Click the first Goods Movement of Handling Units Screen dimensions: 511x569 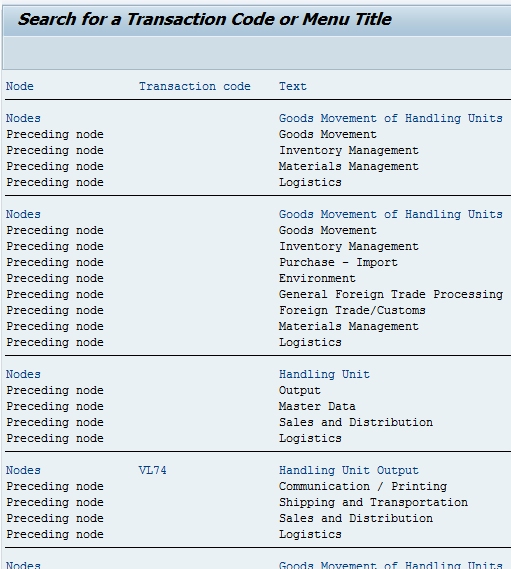pyautogui.click(x=391, y=118)
